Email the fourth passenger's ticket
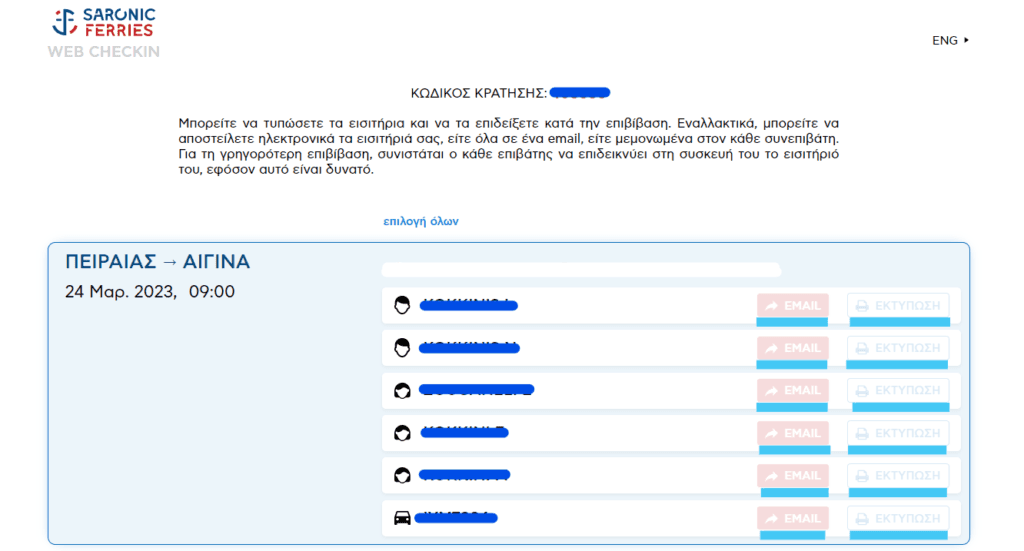This screenshot has height=551, width=1024. tap(792, 433)
